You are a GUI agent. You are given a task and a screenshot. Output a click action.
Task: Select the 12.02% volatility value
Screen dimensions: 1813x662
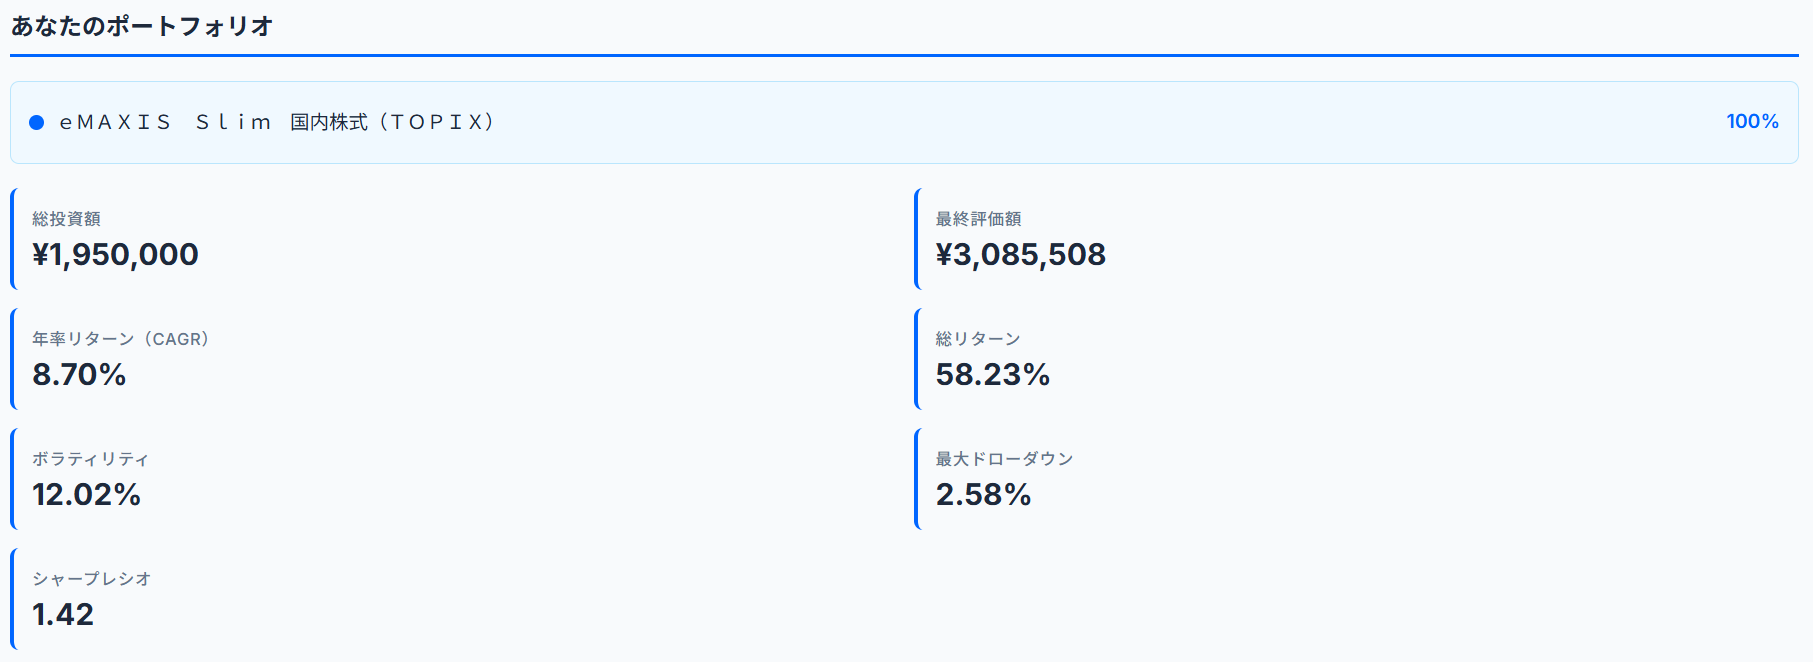coord(86,495)
